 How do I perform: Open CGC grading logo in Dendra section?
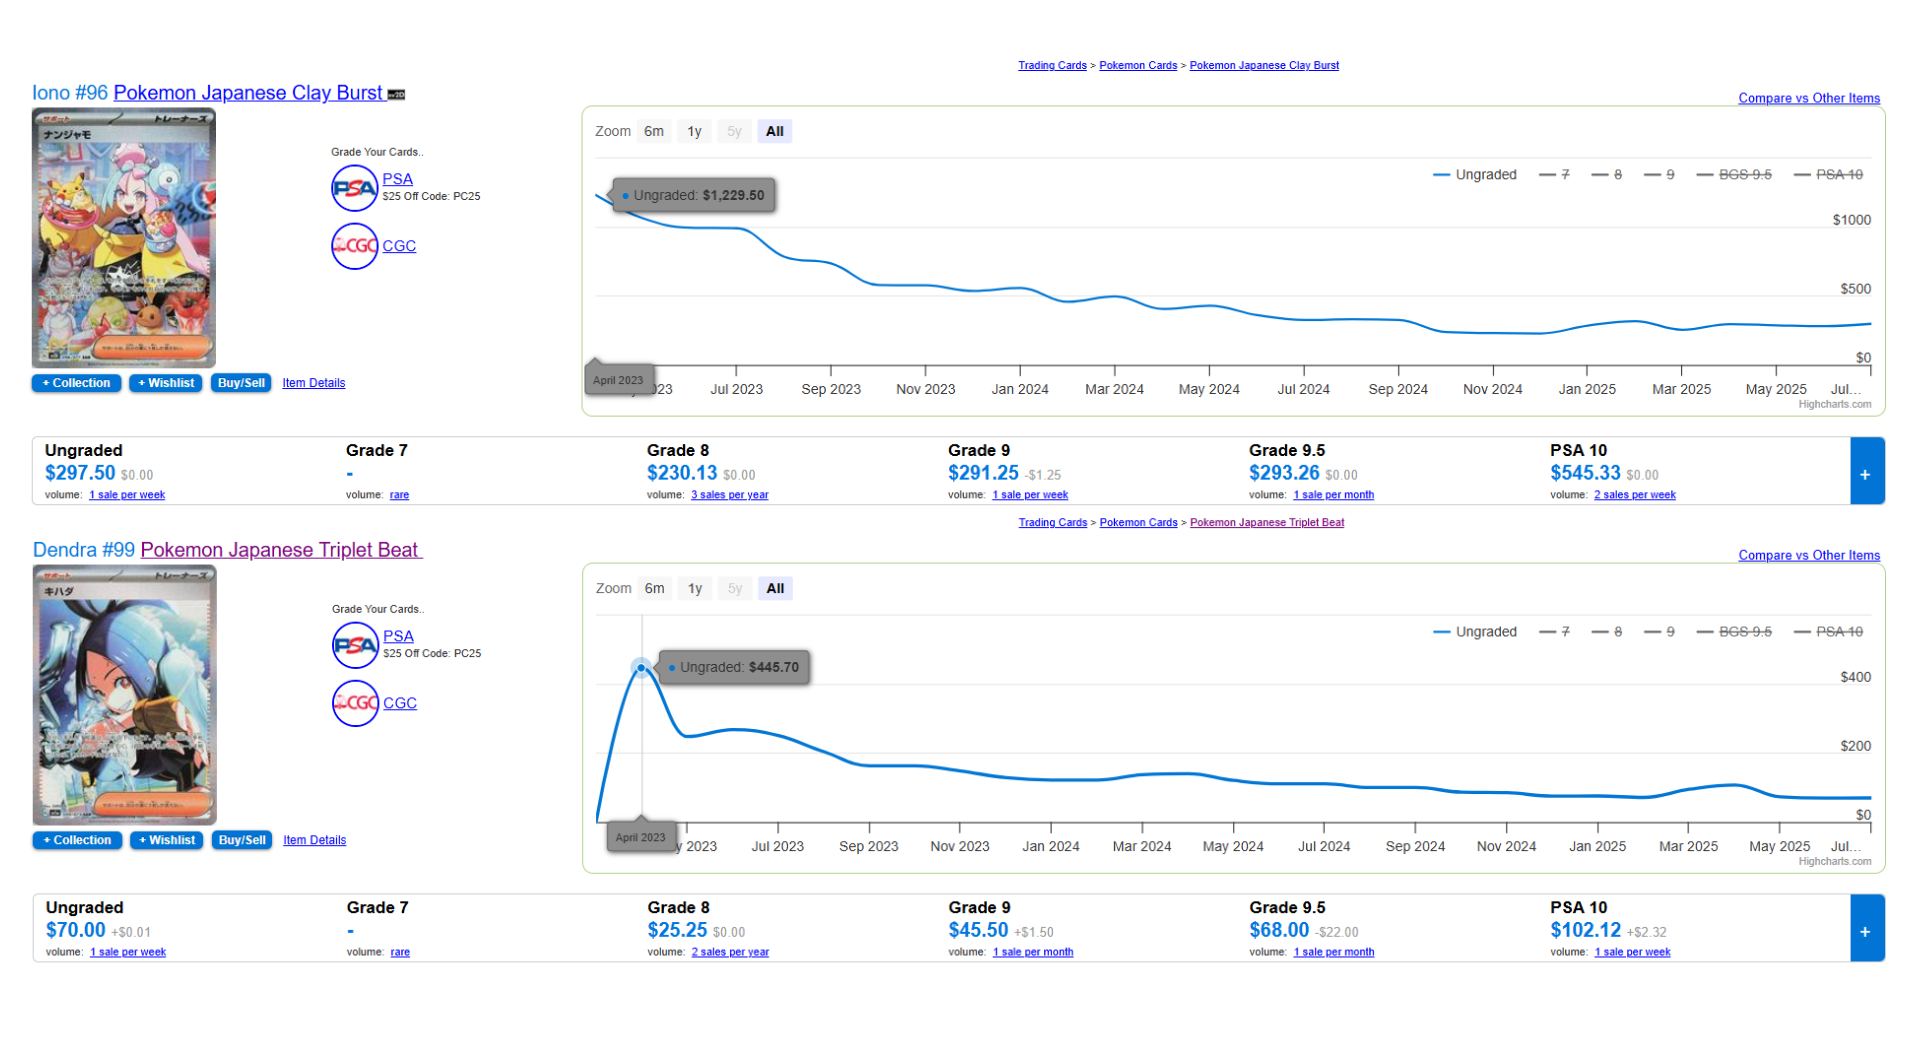(x=355, y=703)
